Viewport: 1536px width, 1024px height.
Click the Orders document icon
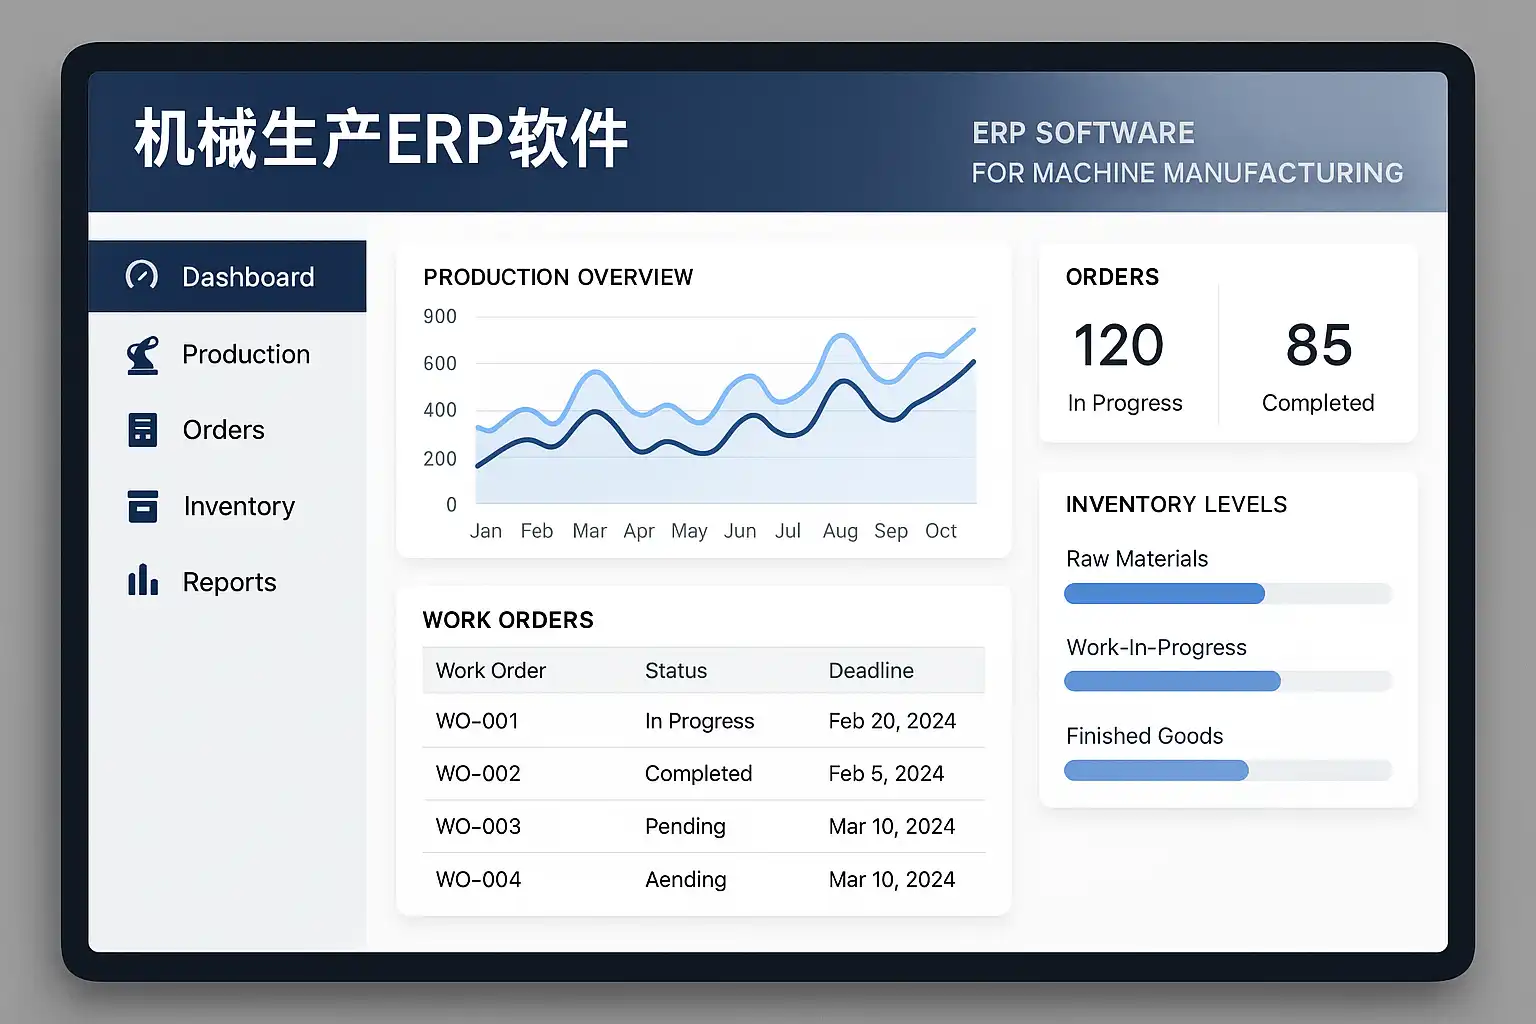(x=143, y=430)
